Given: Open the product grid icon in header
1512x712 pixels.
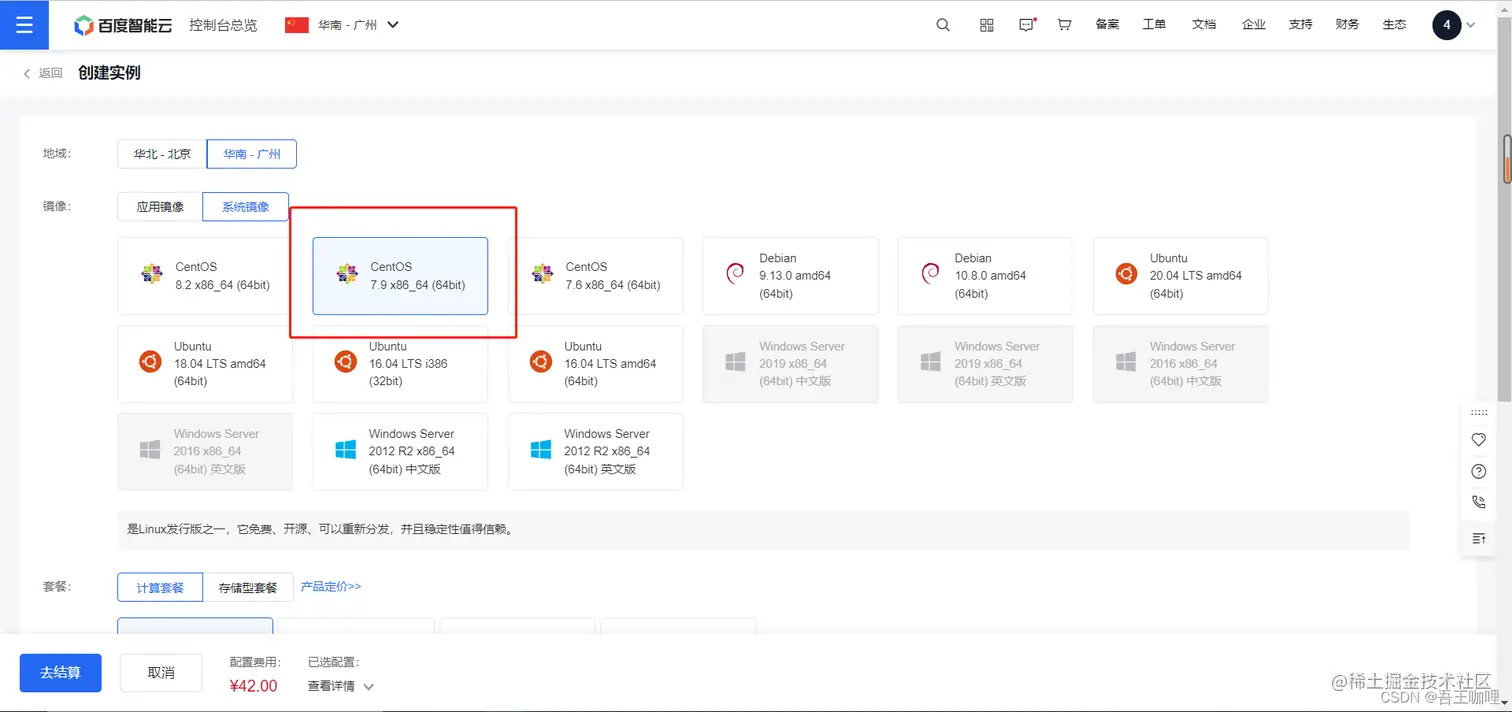Looking at the screenshot, I should [x=987, y=25].
